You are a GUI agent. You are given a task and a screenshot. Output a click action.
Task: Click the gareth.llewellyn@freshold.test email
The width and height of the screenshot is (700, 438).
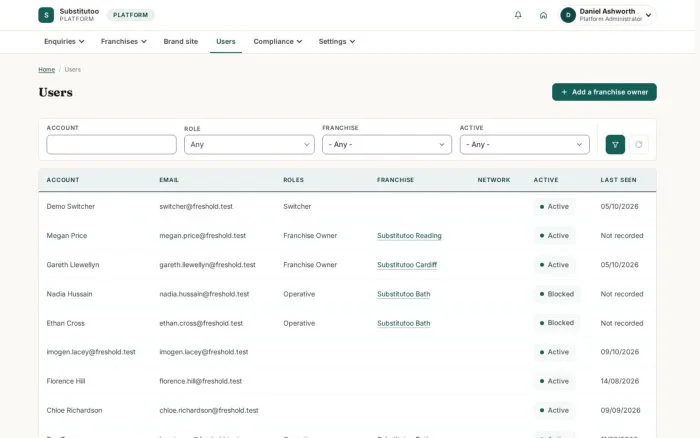[x=208, y=265]
